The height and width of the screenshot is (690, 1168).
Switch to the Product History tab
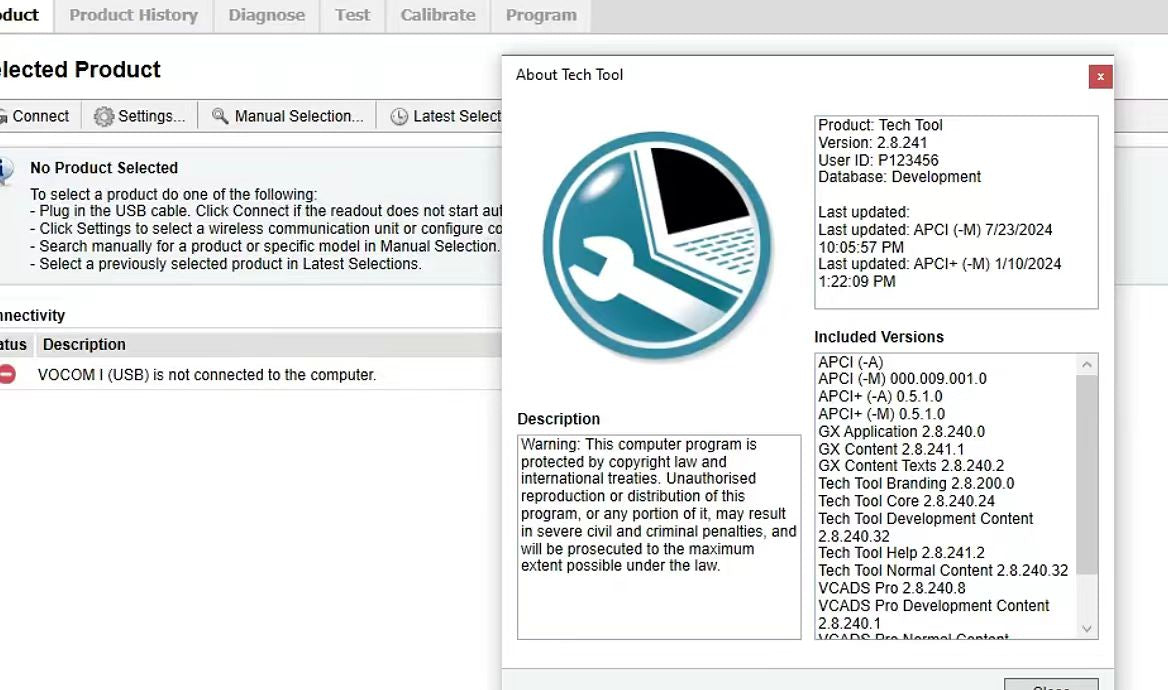(133, 15)
